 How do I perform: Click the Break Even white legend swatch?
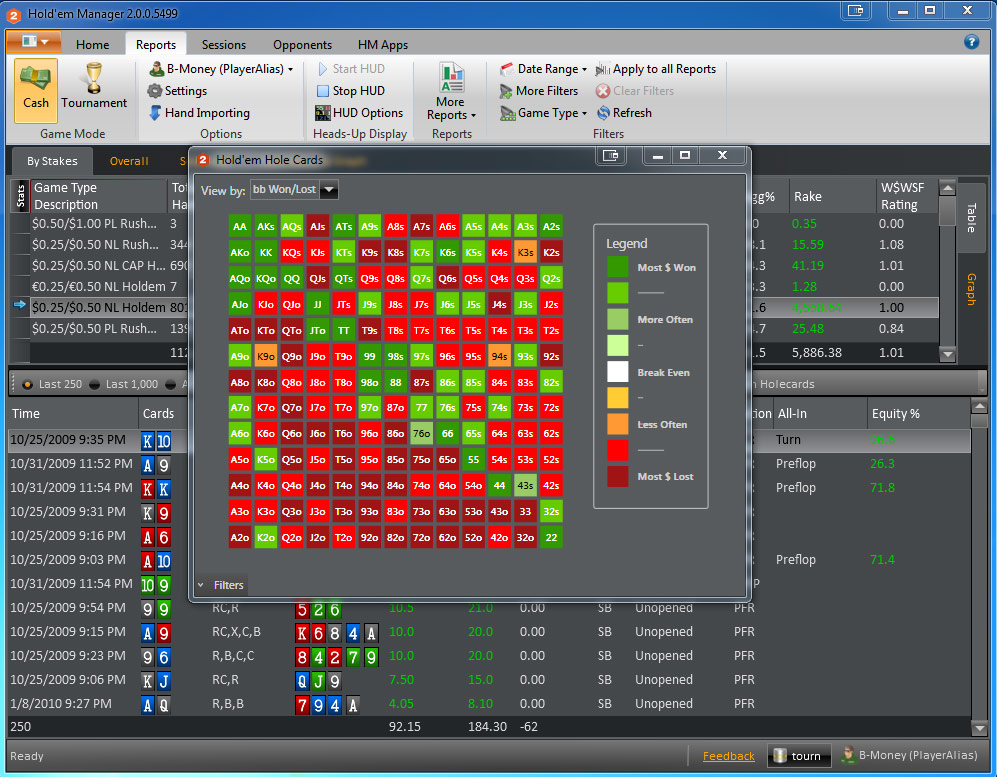point(617,372)
